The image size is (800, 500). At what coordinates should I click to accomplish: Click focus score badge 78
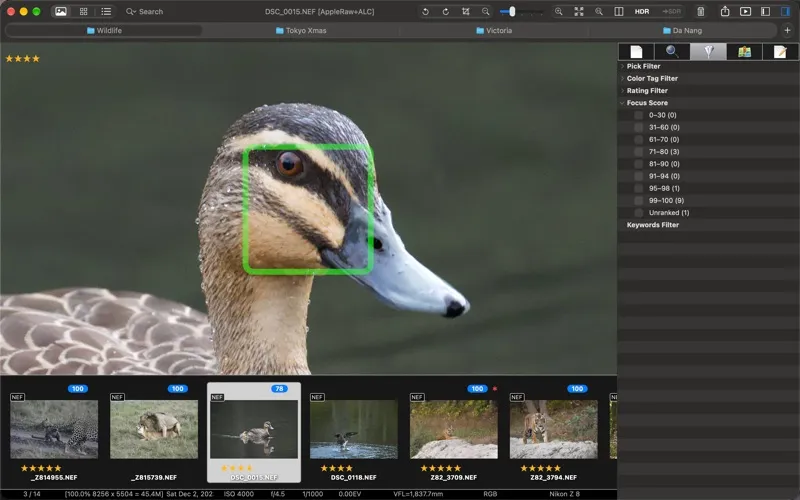(x=279, y=389)
